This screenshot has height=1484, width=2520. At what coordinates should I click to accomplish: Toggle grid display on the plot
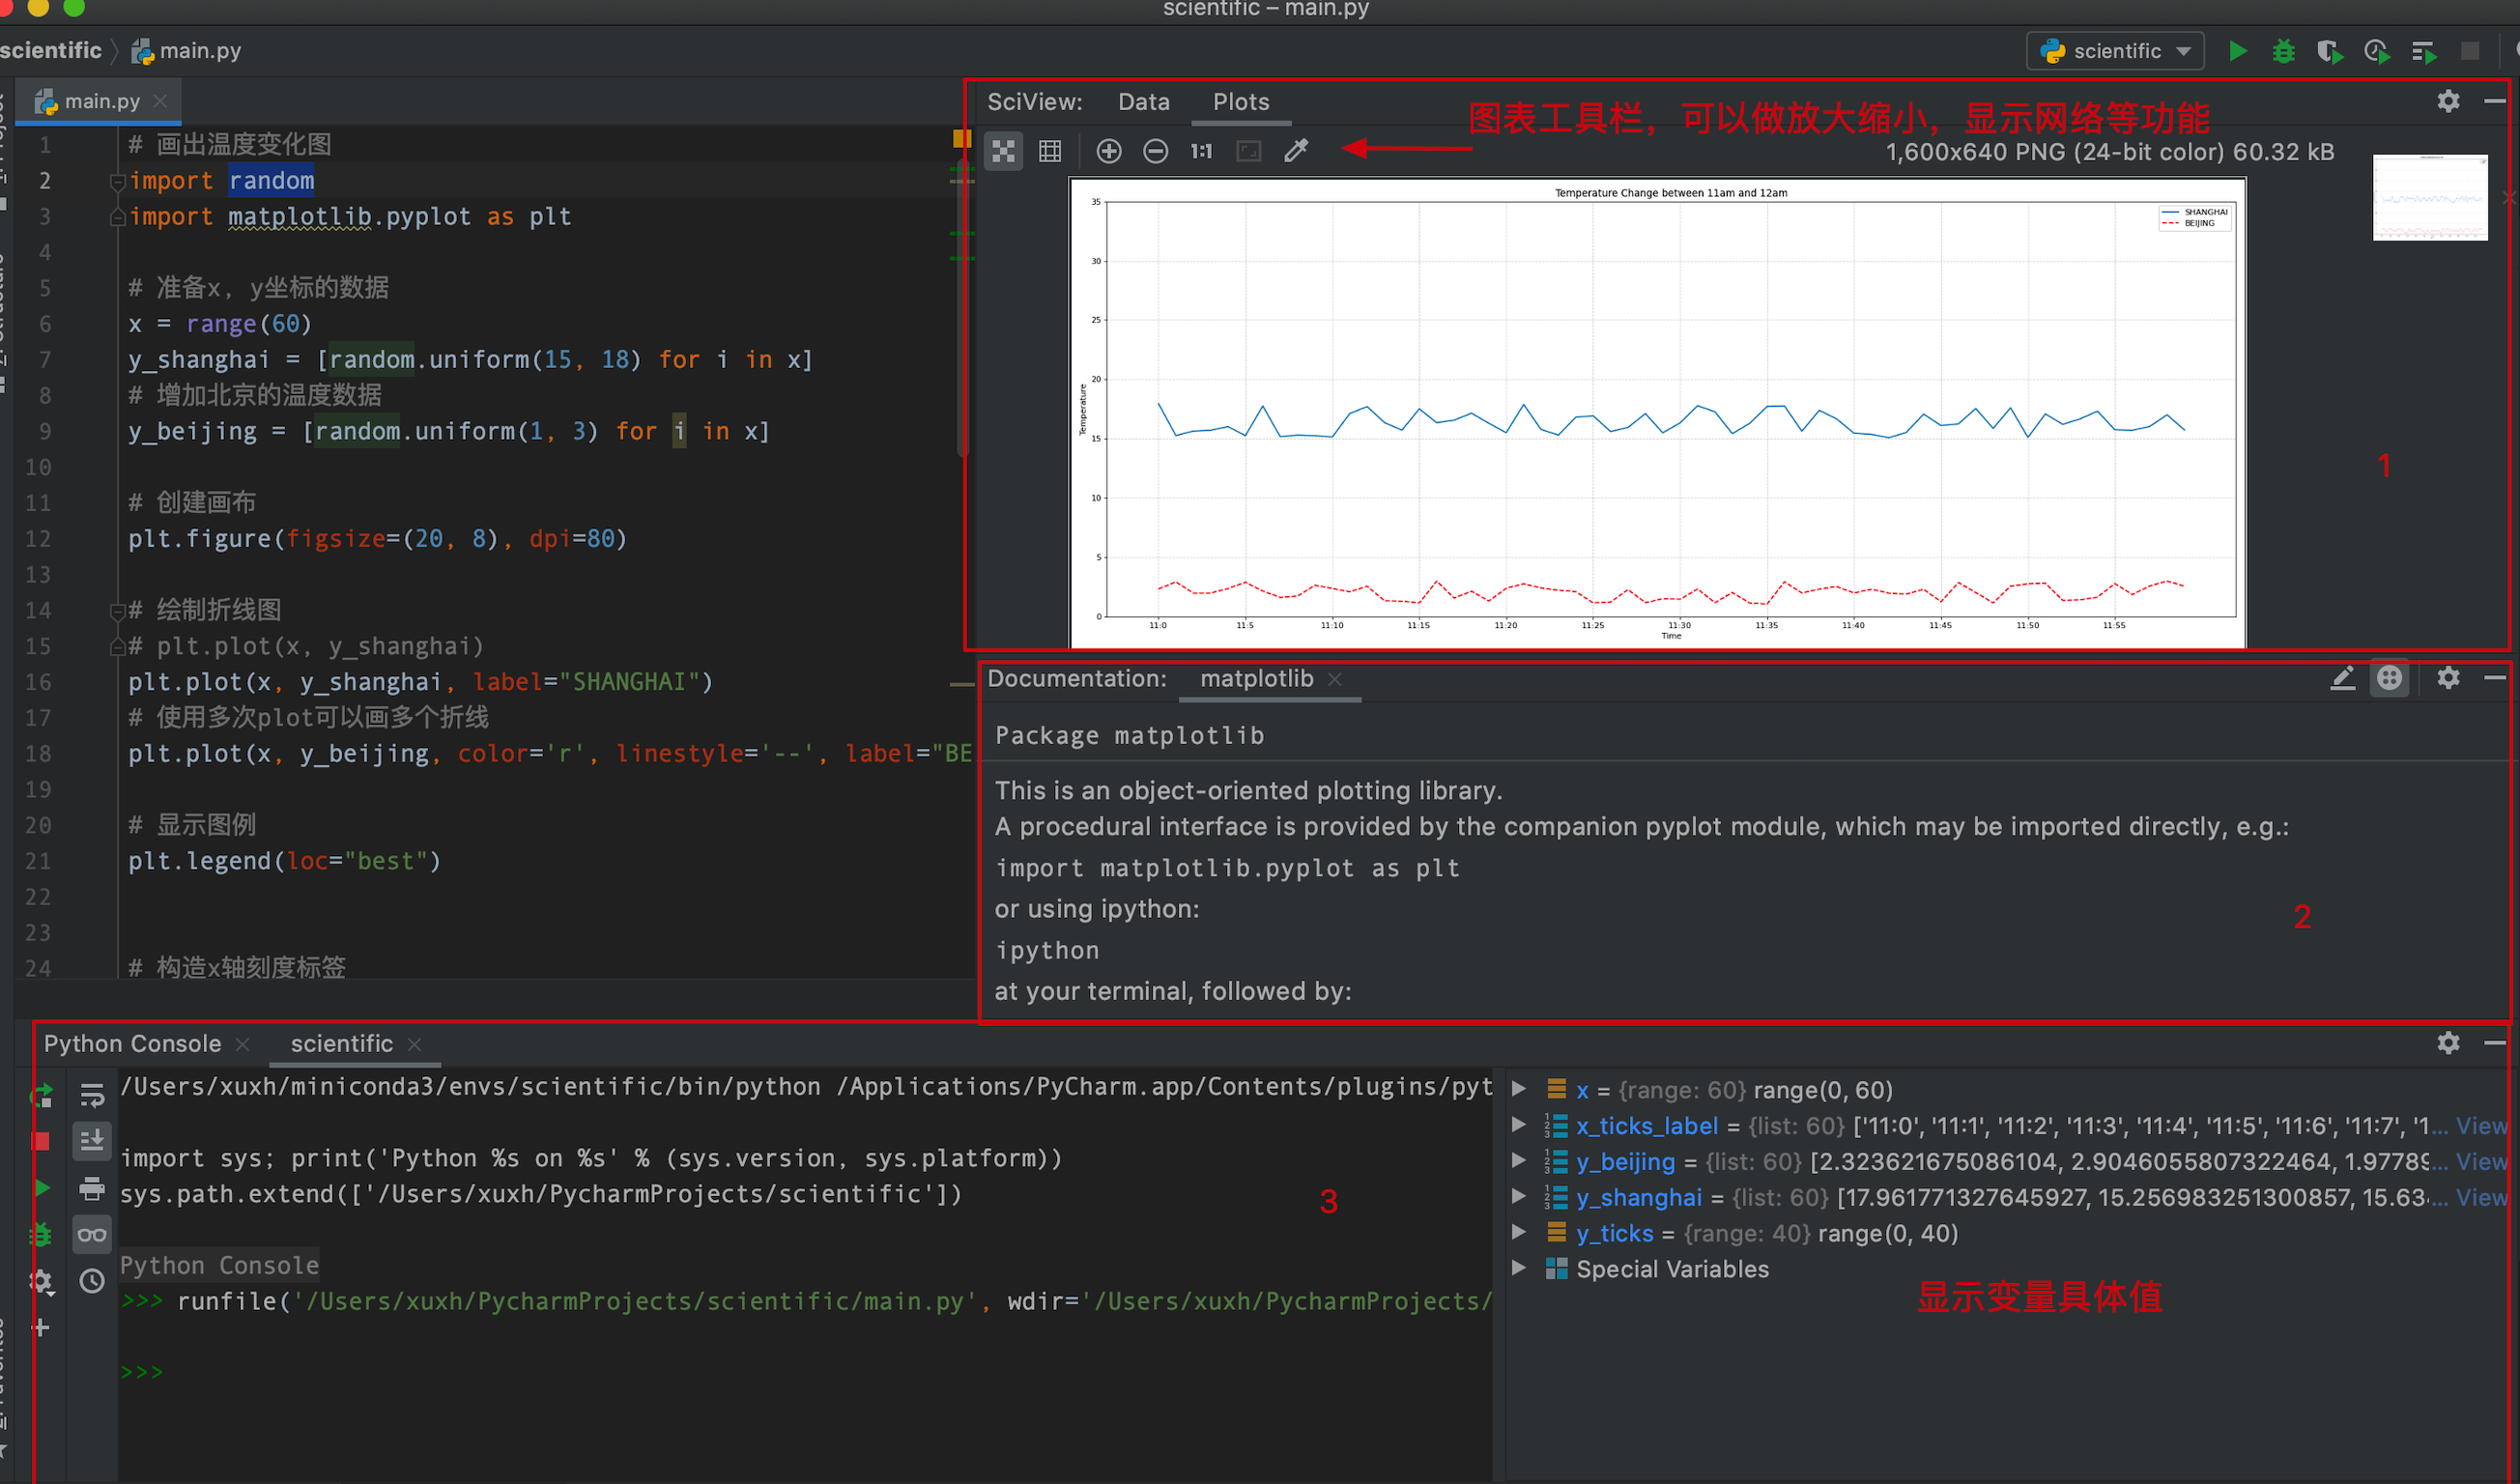point(1050,151)
